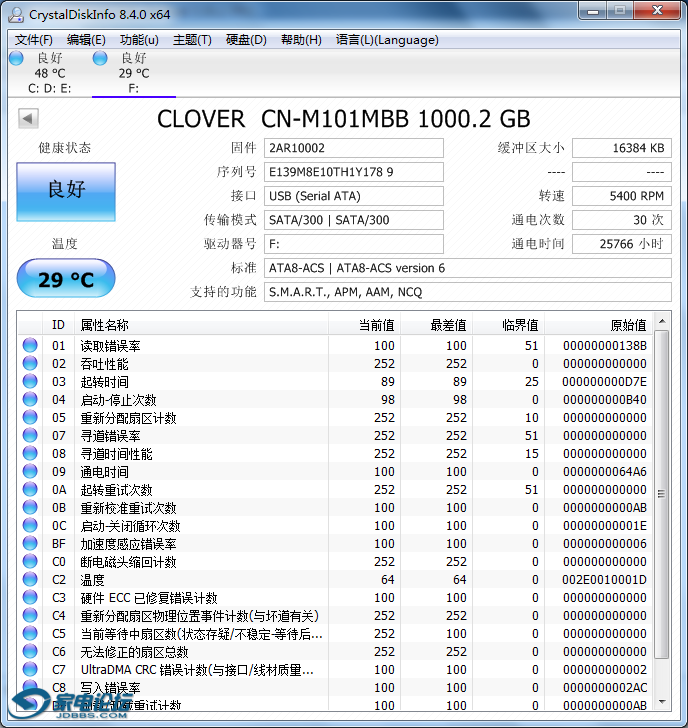Screen dimensions: 688x728
Task: Click status icon for 02 吞吐性能
Action: coord(30,363)
